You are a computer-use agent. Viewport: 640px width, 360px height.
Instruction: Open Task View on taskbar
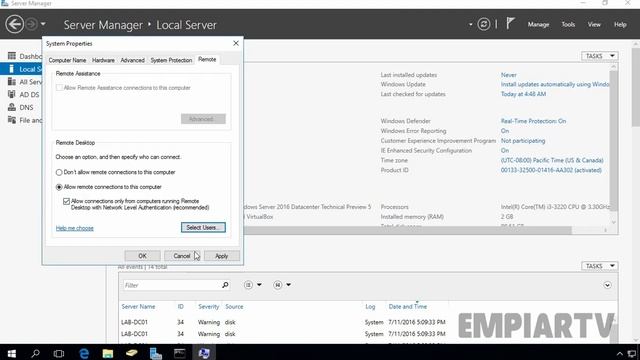pyautogui.click(x=59, y=353)
